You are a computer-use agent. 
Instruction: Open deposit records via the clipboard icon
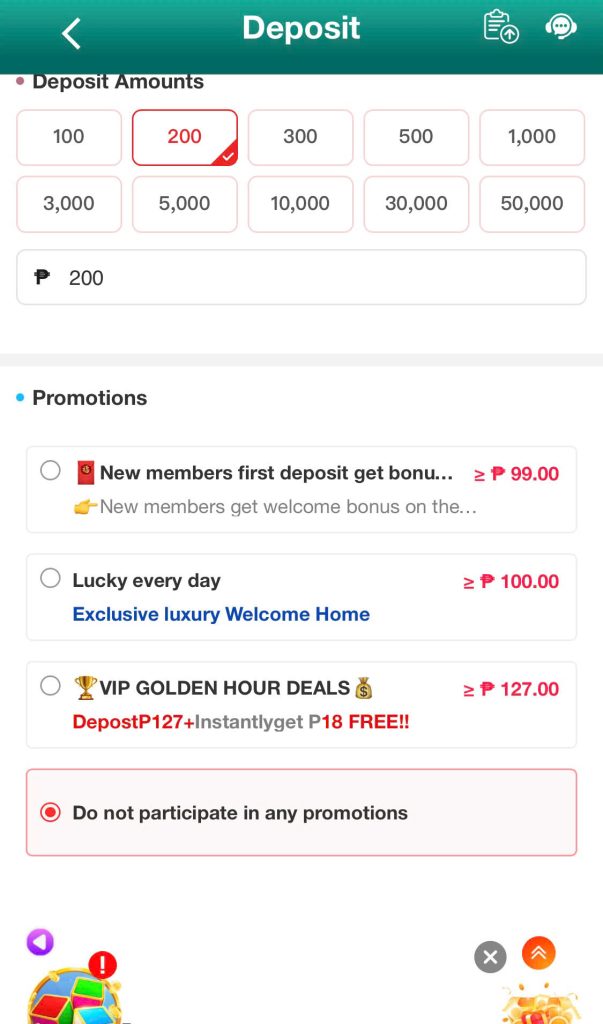coord(501,27)
